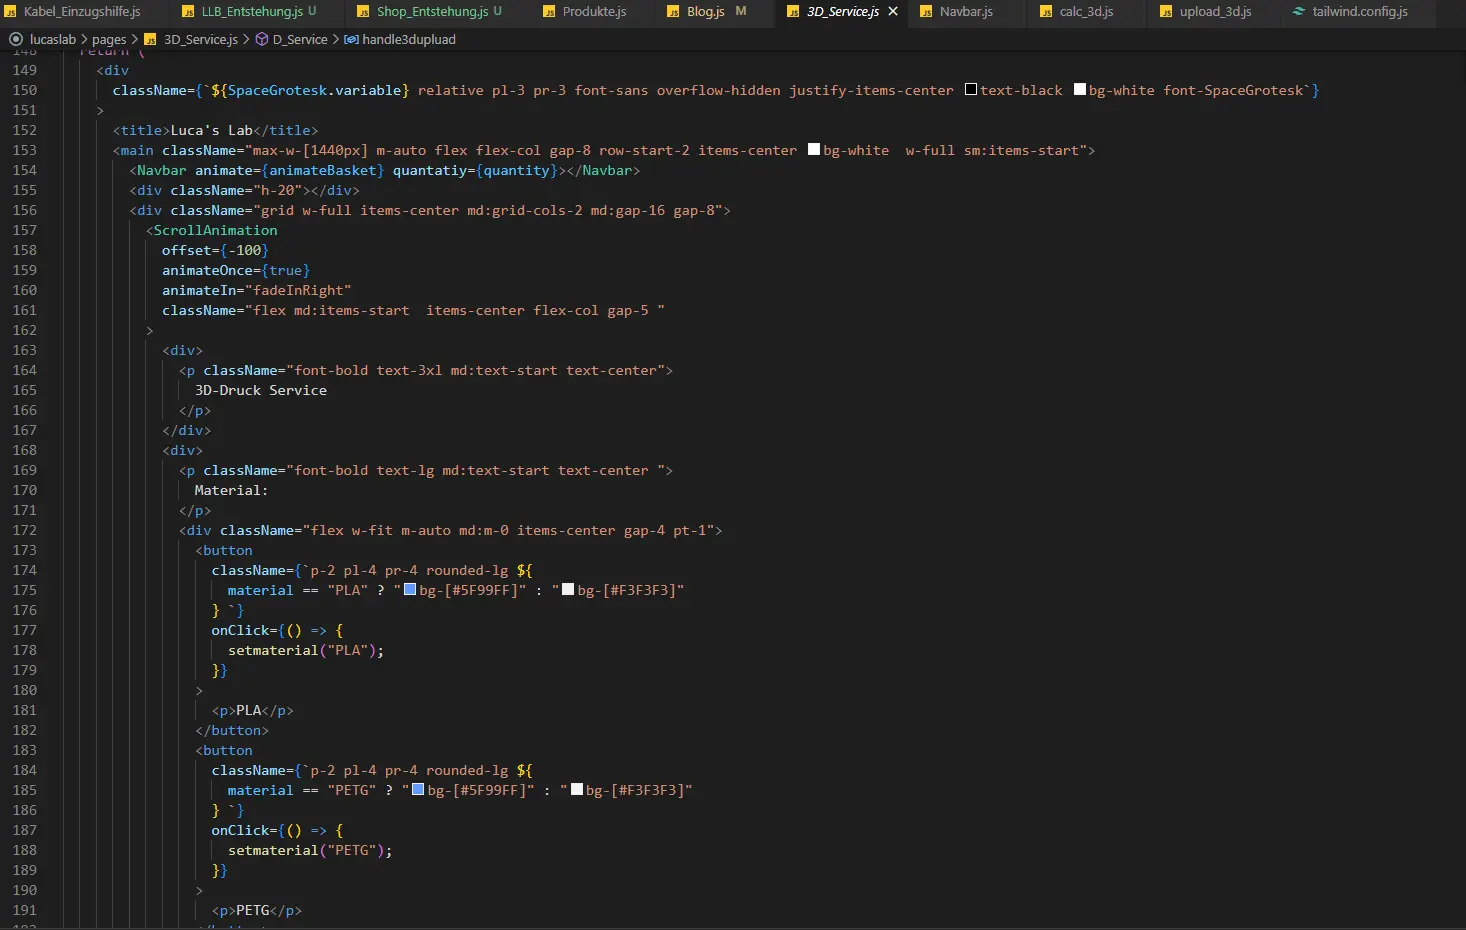Viewport: 1466px width, 930px height.
Task: Click the bg-[#F3F3F3] color swatch on line 185
Action: (x=576, y=790)
